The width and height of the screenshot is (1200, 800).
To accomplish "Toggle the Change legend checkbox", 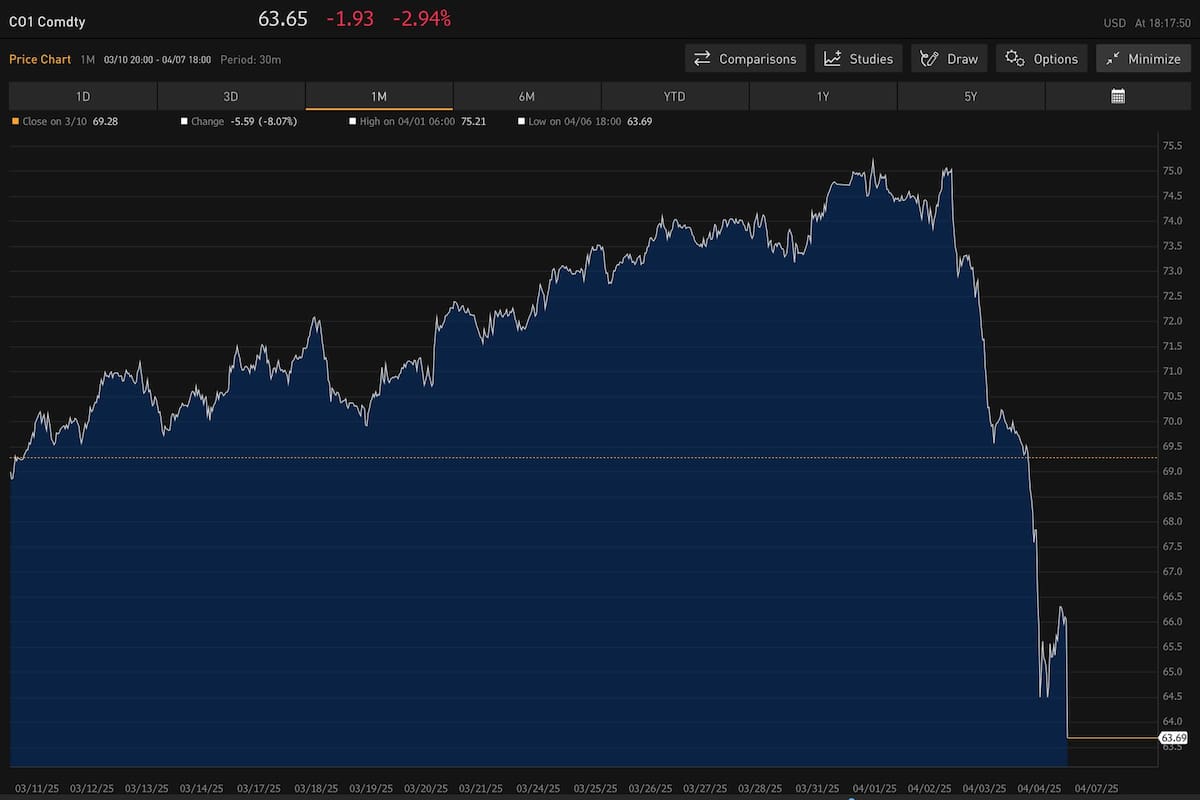I will [184, 121].
